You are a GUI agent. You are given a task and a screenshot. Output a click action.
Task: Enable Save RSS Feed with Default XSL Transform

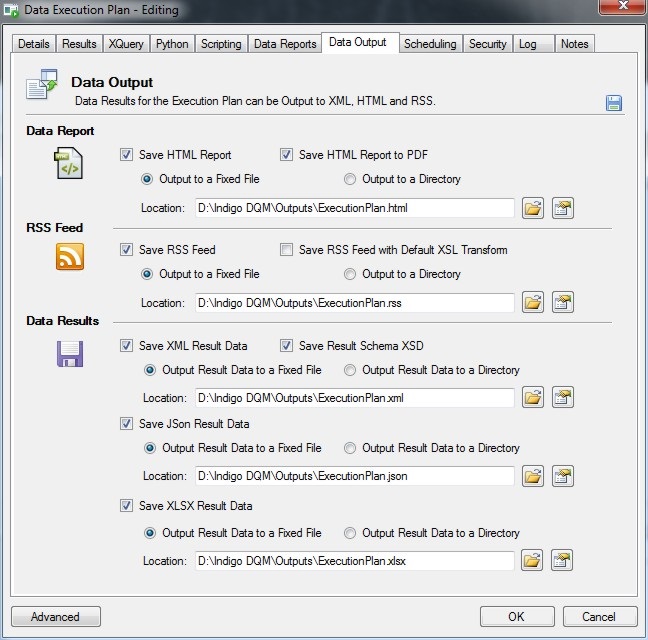point(287,250)
